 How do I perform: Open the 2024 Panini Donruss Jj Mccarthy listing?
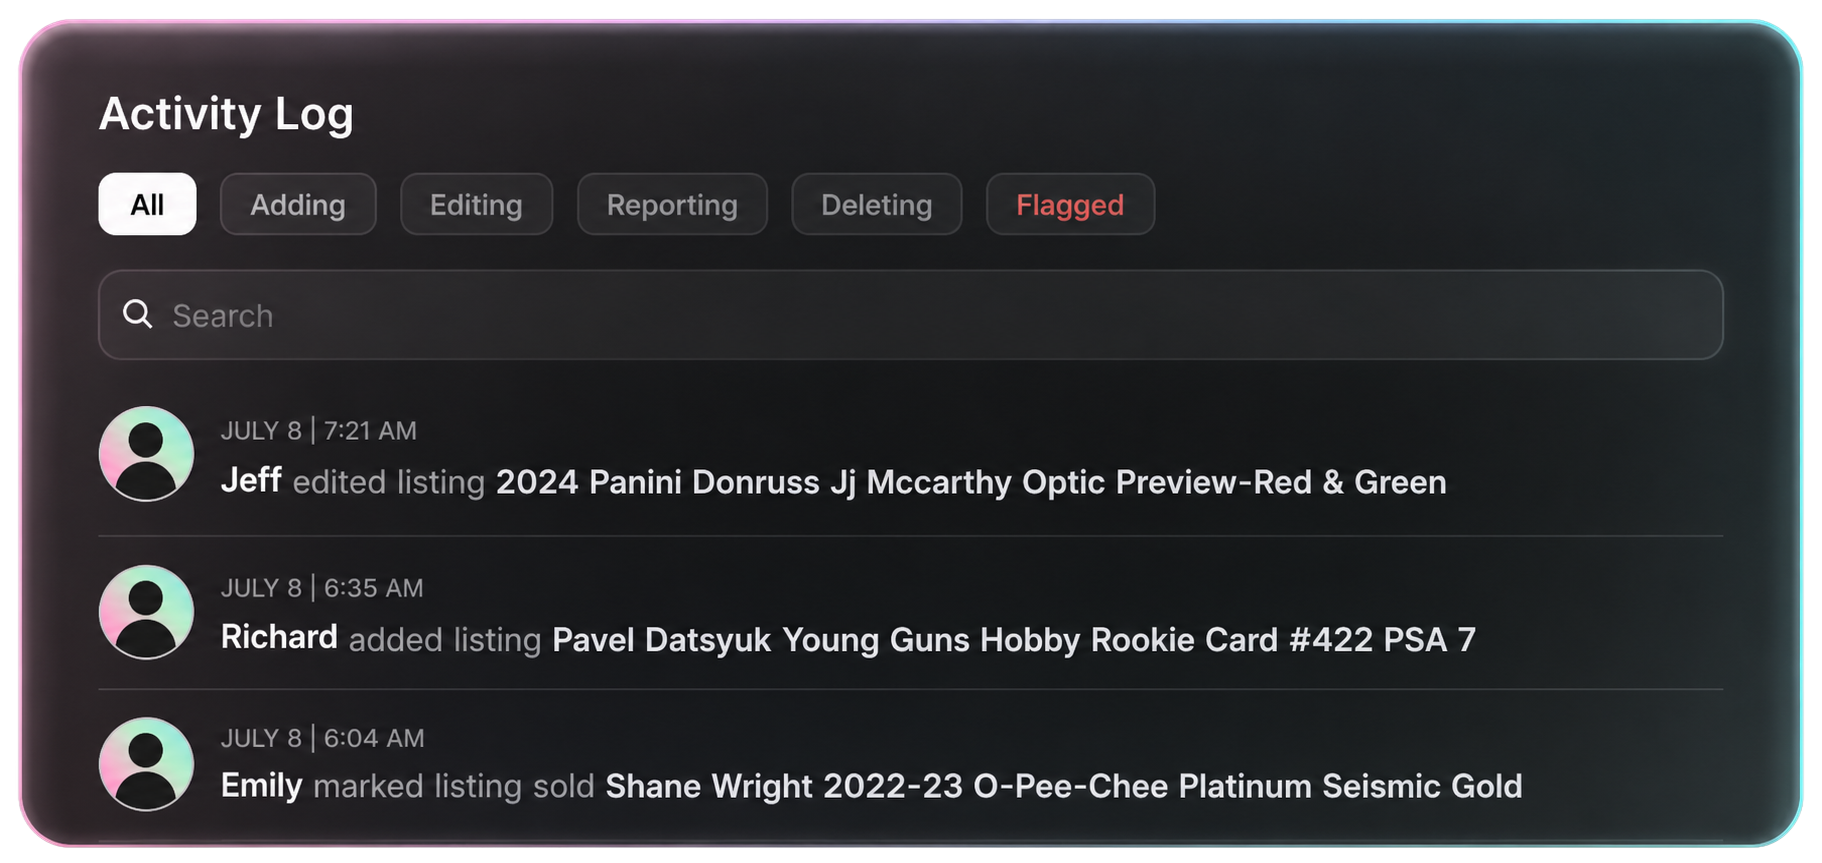click(971, 482)
